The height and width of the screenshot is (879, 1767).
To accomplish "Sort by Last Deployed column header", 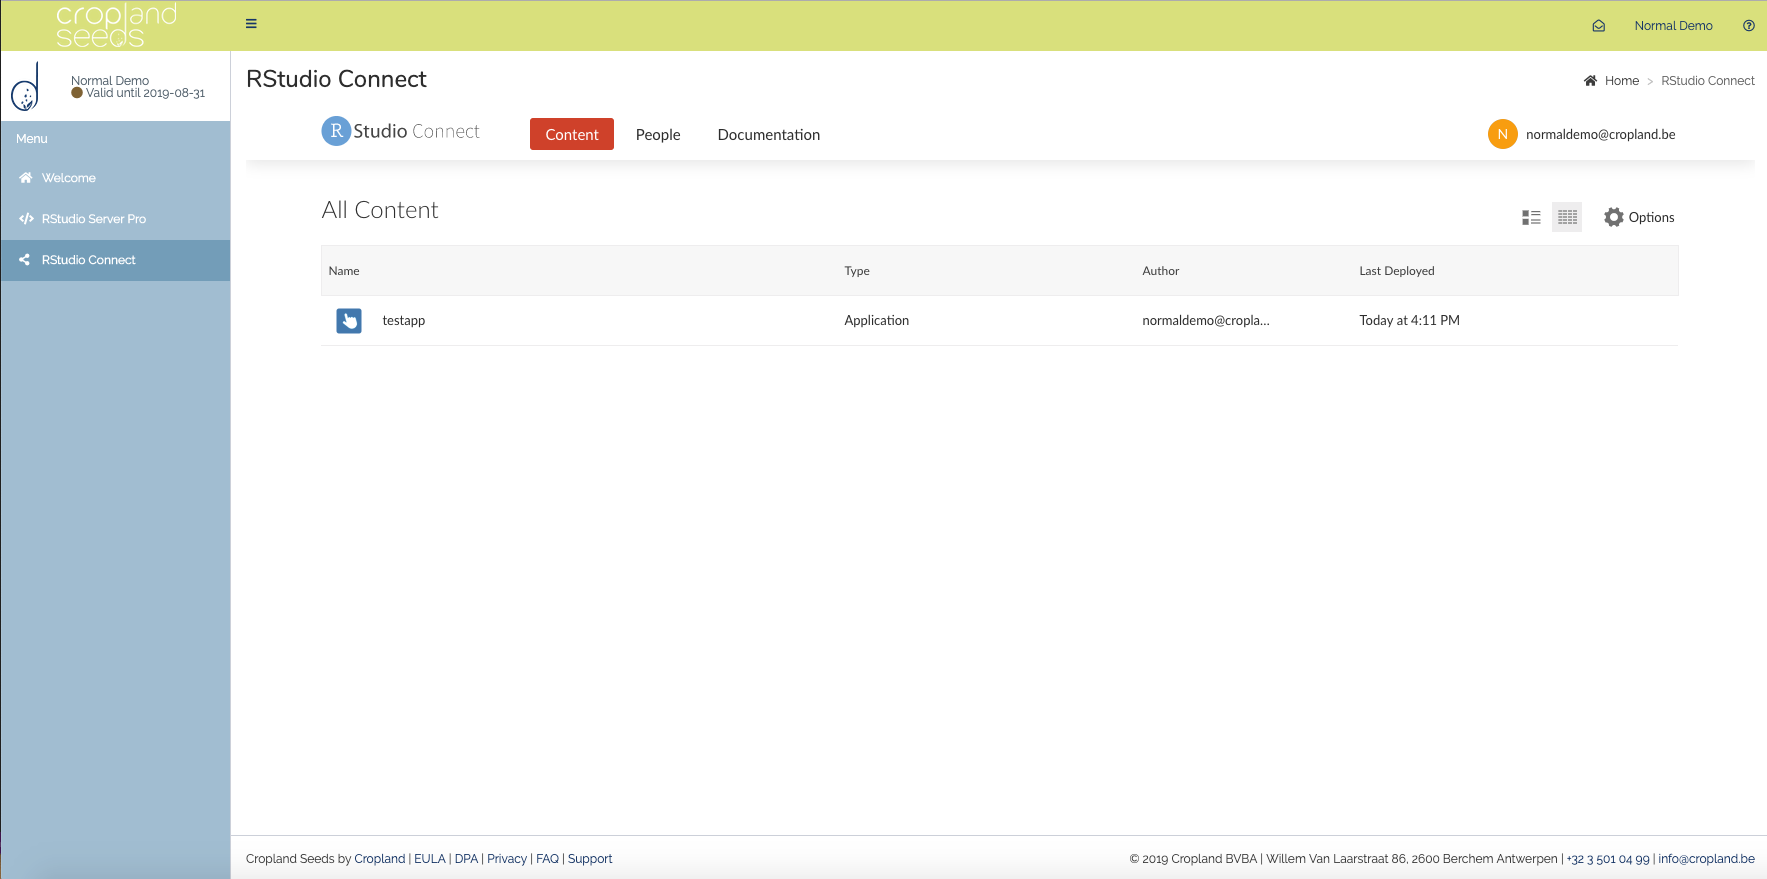I will [1396, 271].
